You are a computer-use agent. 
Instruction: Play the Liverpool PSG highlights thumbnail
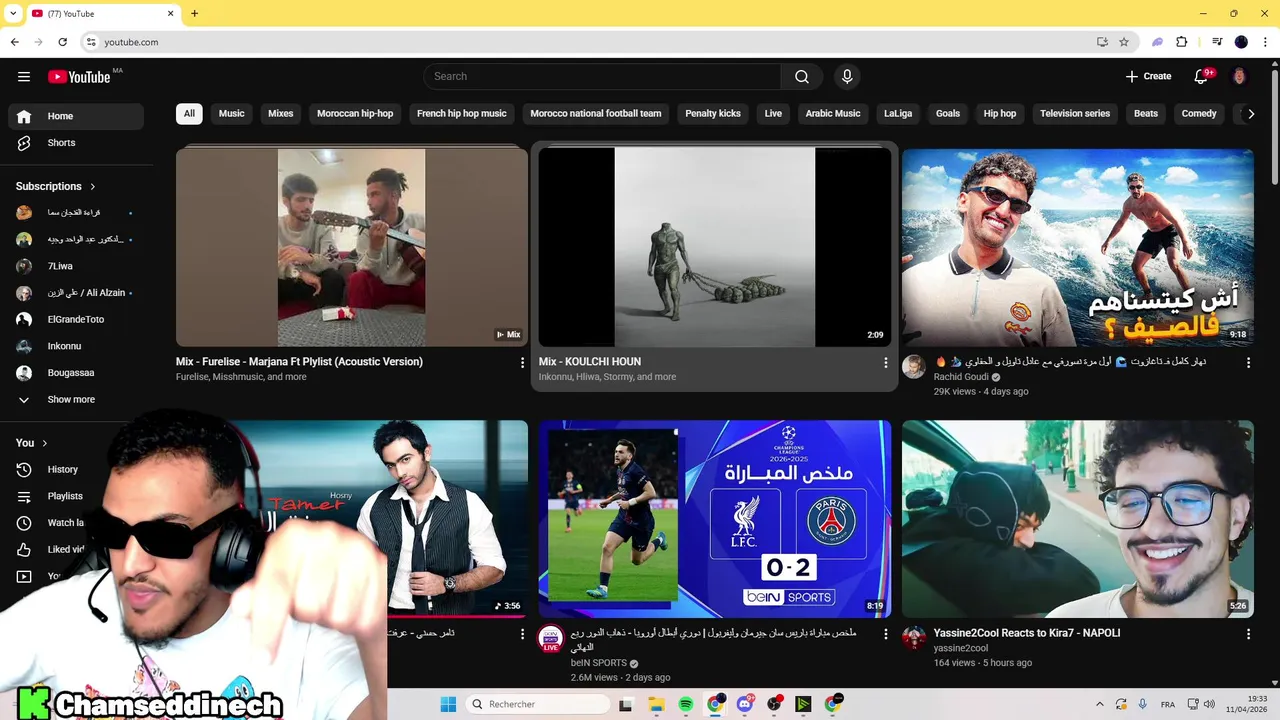[x=715, y=519]
